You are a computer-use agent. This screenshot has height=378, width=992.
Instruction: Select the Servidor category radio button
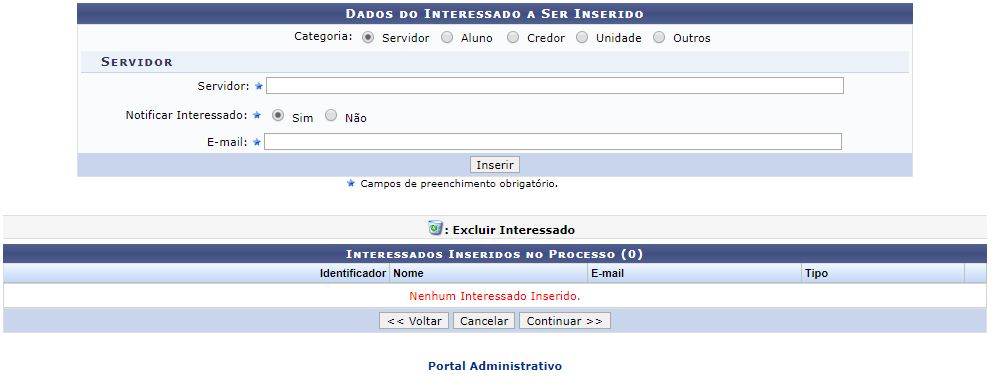(x=368, y=37)
